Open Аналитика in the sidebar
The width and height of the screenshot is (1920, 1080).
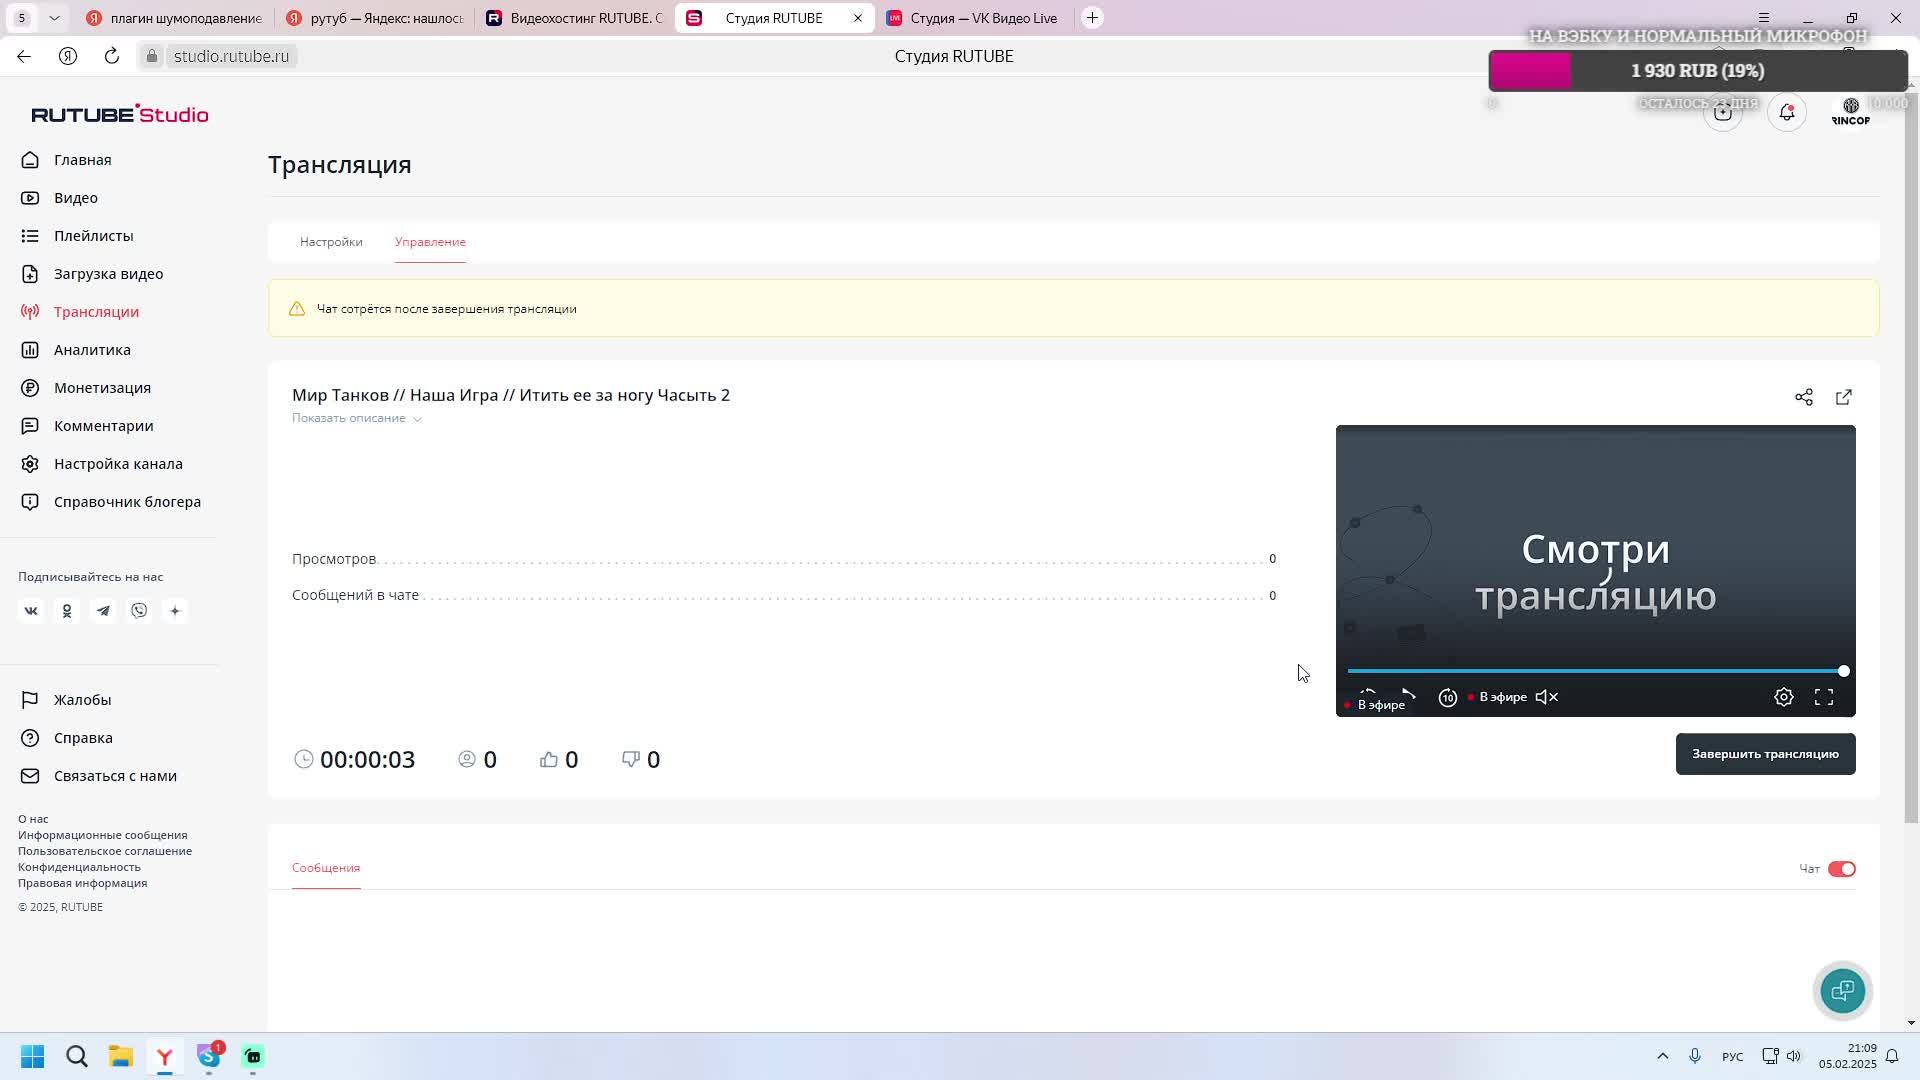pos(92,350)
